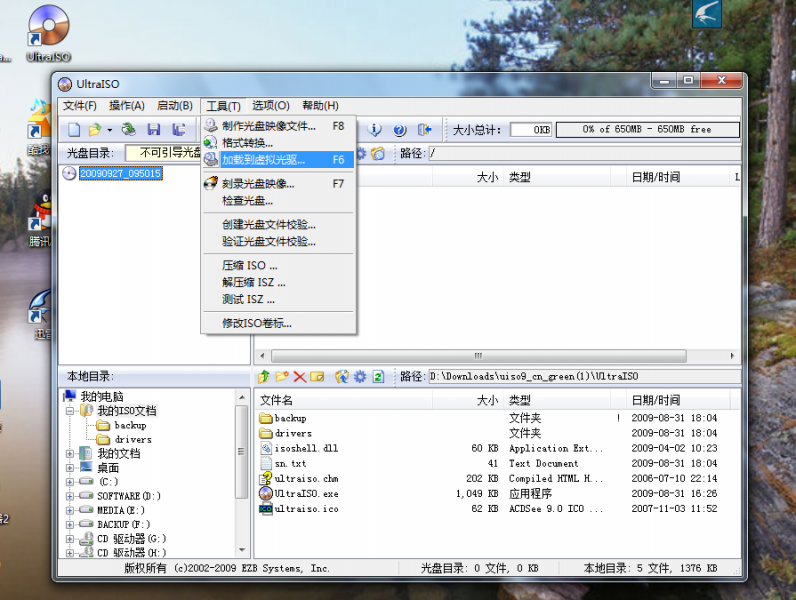Click the Open file folder icon
Viewport: 796px width, 600px height.
94,130
